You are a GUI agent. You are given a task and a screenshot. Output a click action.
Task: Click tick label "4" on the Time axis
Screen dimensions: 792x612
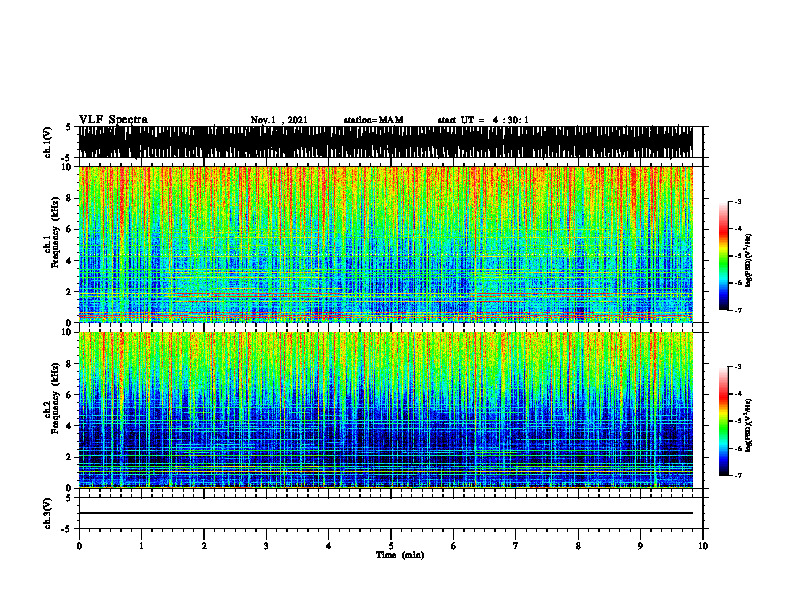coord(328,546)
